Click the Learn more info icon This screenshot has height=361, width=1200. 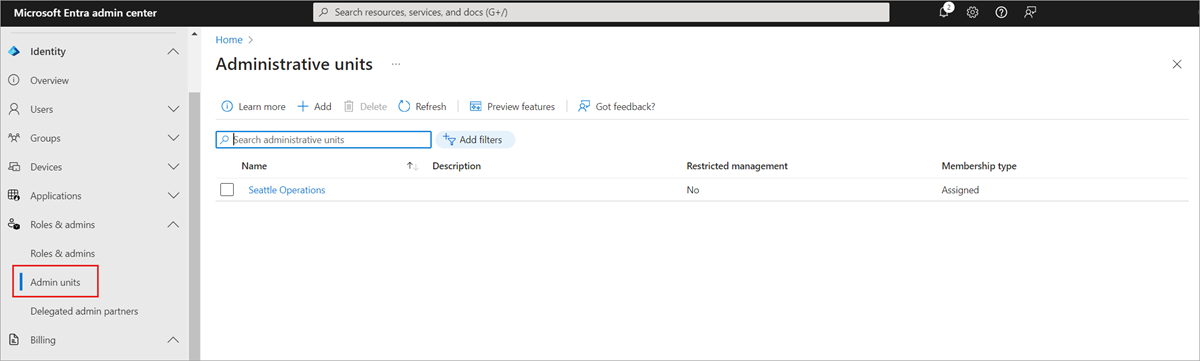(227, 106)
